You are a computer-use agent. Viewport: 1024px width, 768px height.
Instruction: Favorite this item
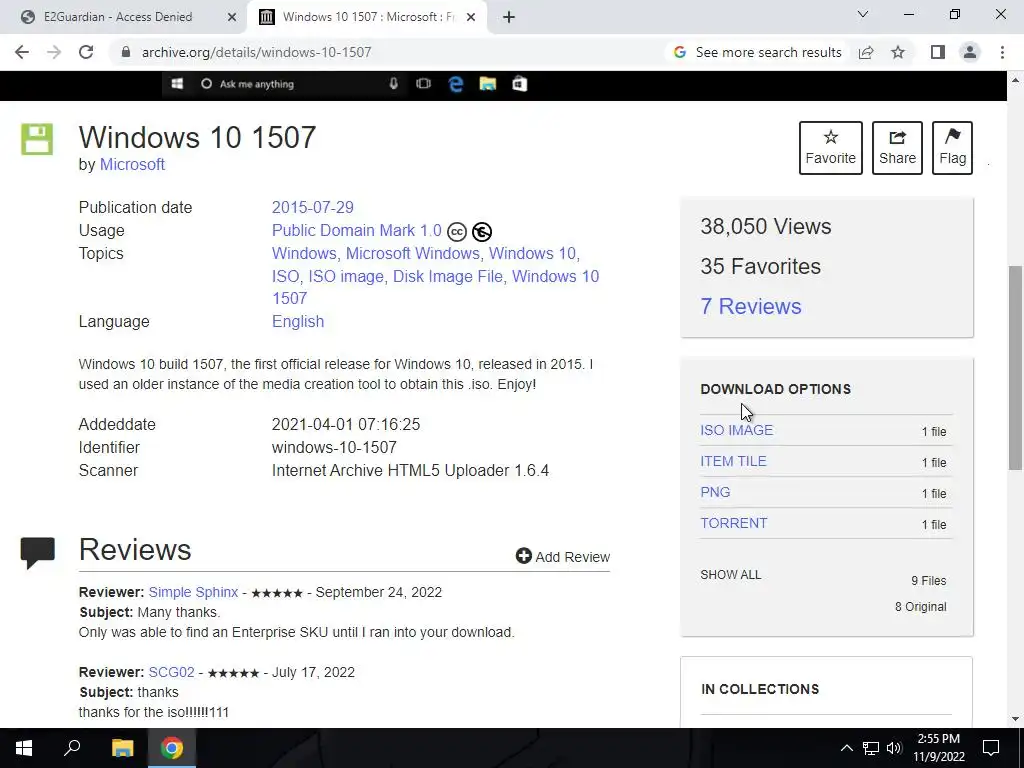[x=830, y=148]
